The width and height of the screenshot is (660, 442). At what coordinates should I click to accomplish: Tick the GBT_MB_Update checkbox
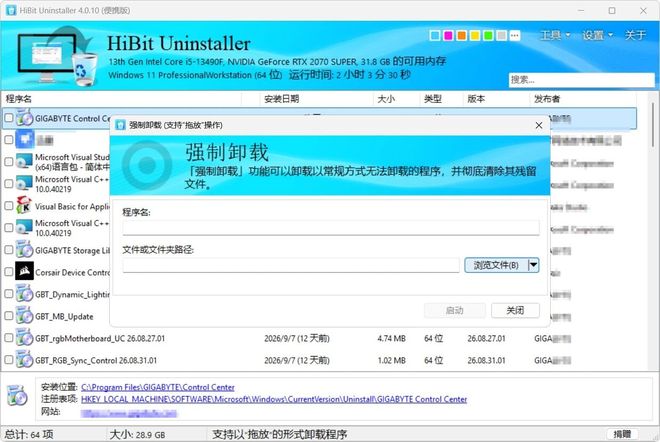(x=8, y=315)
